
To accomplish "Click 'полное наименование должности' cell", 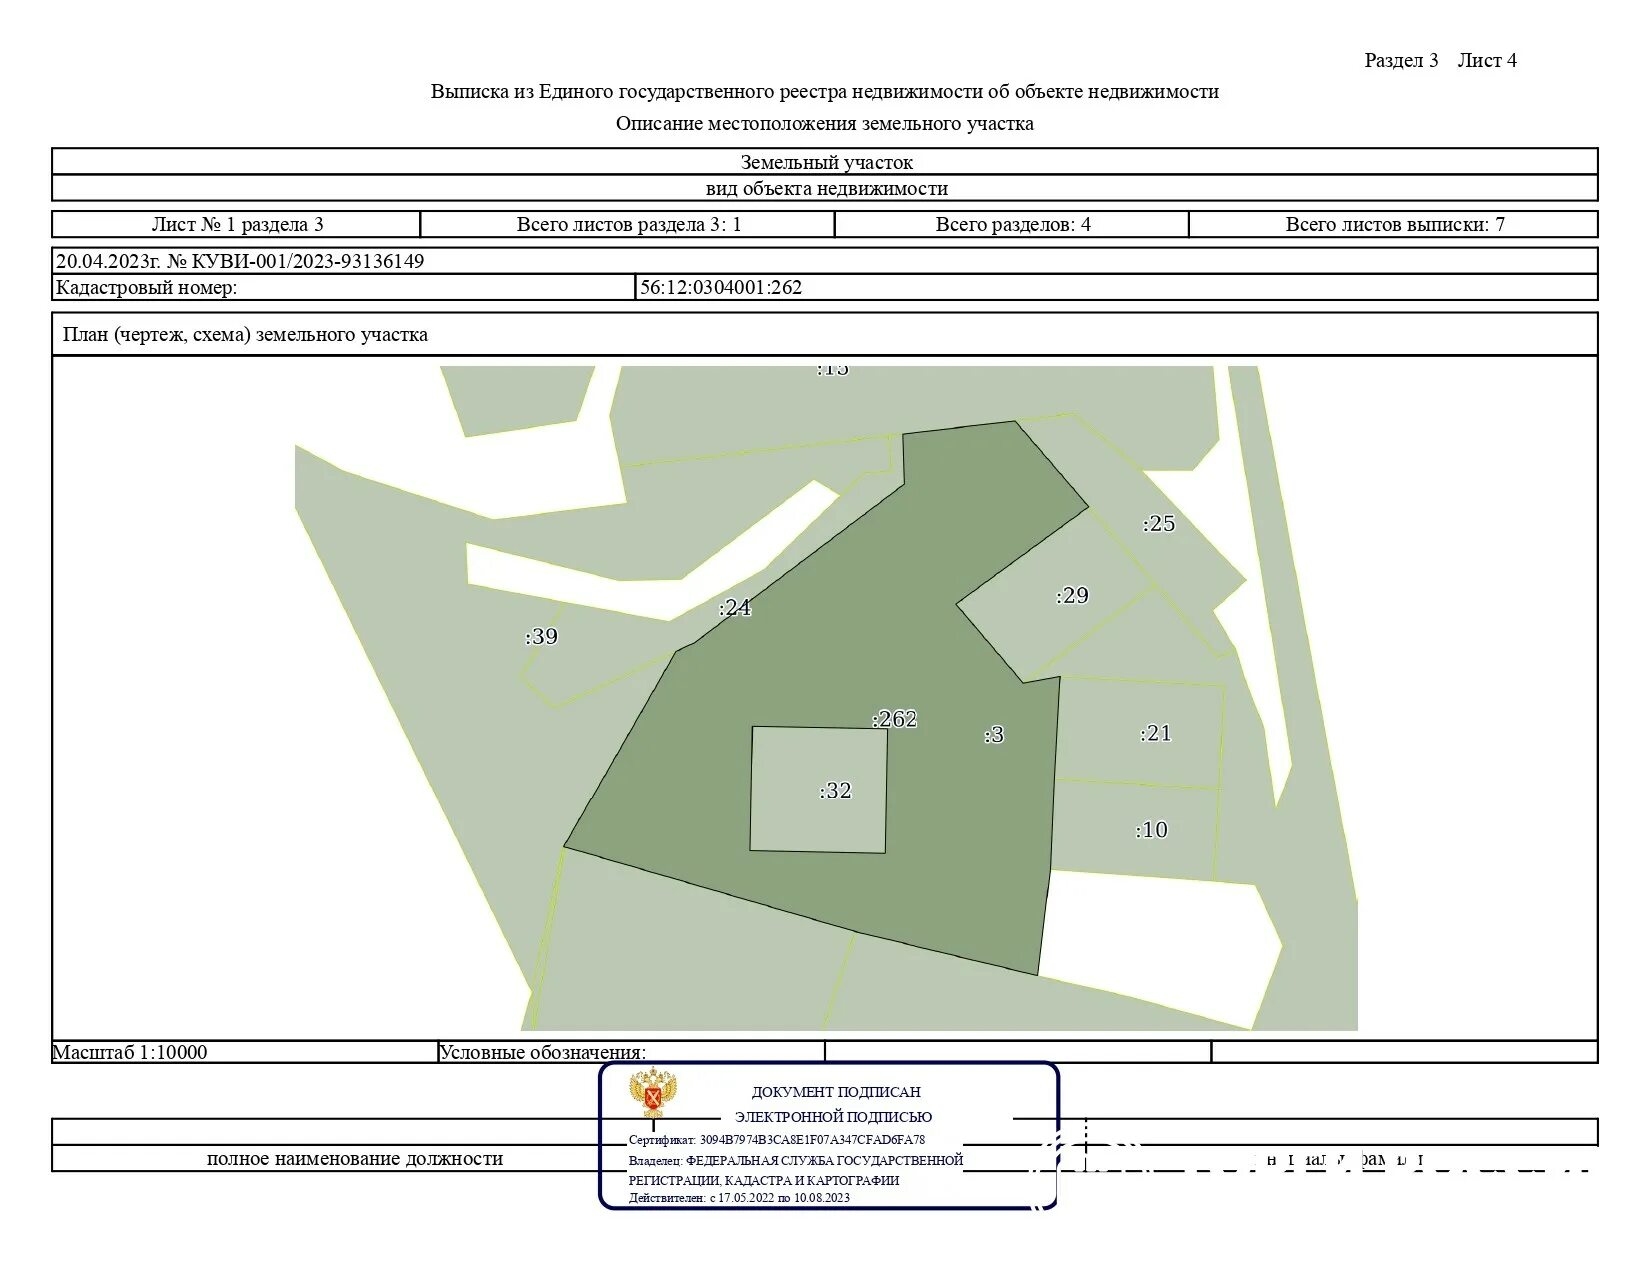I will click(355, 1159).
